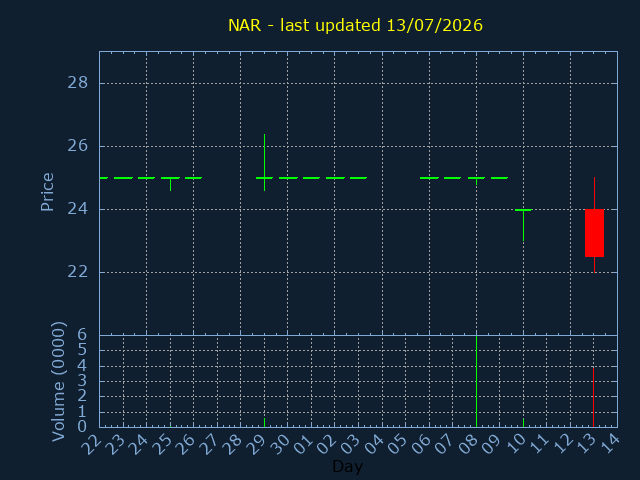The image size is (640, 480).
Task: Click the 26 price tick label
Action: (78, 146)
